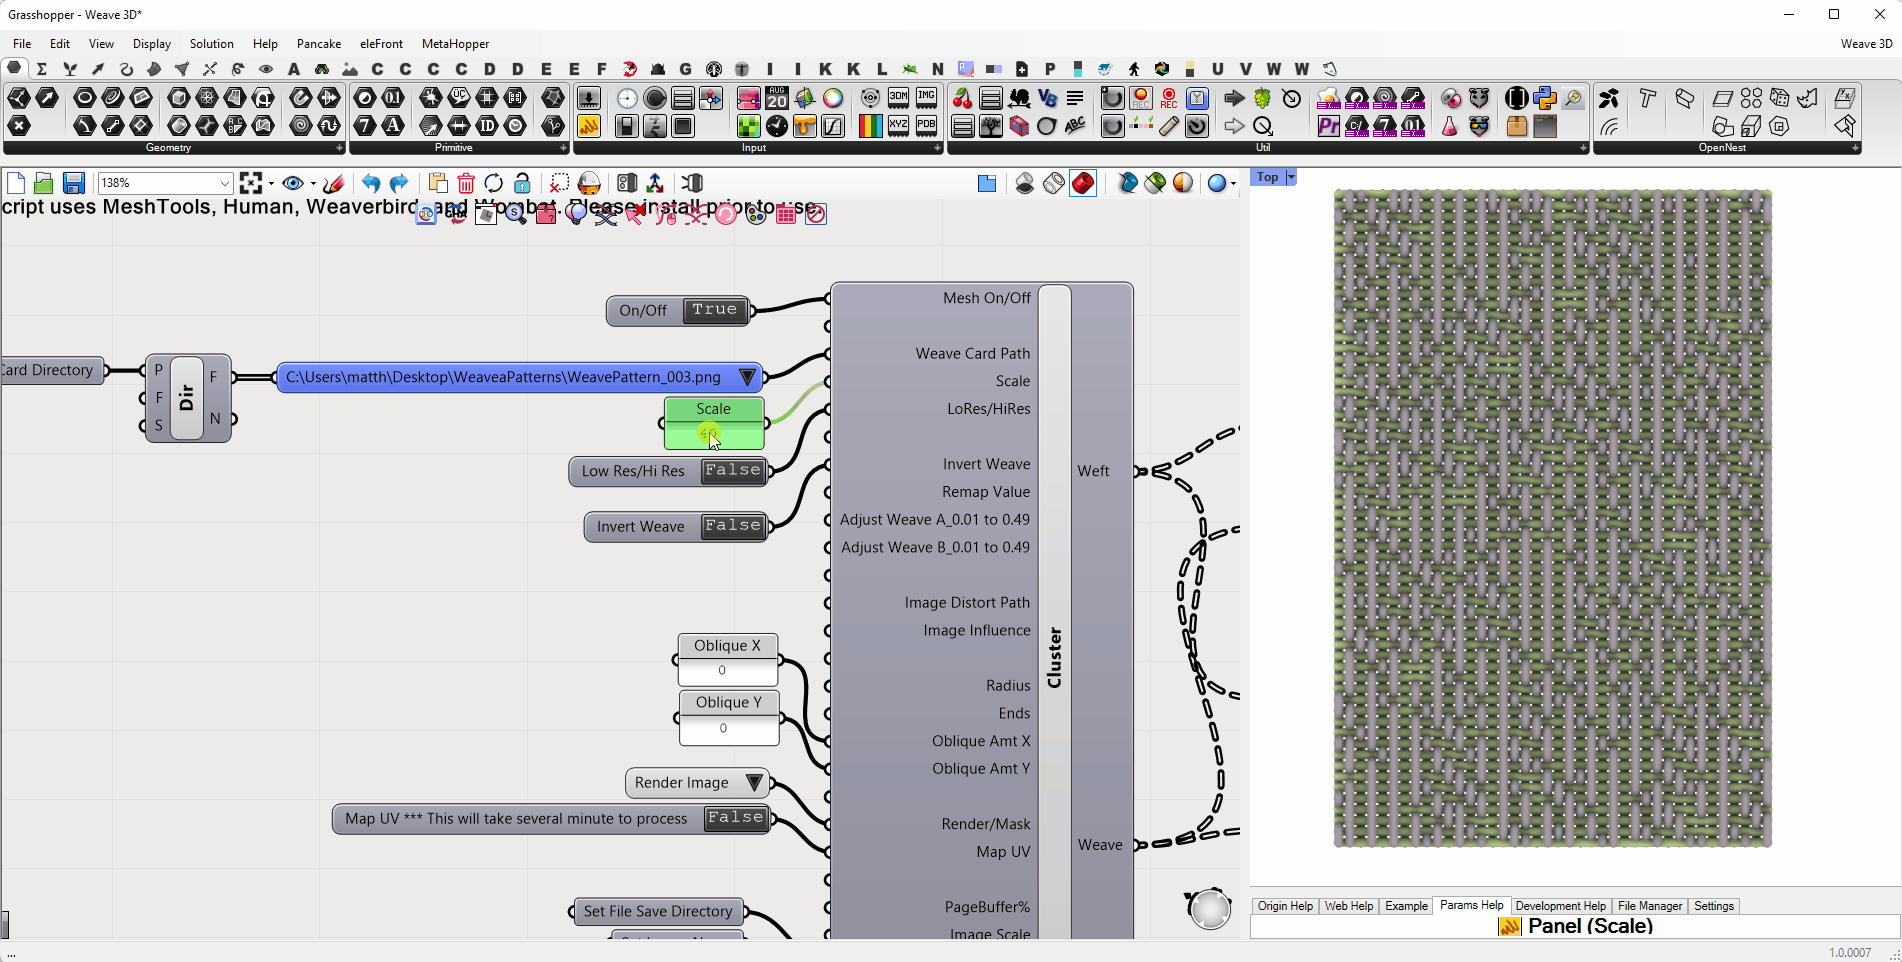
Task: Click the Python script component icon
Action: 1544,98
